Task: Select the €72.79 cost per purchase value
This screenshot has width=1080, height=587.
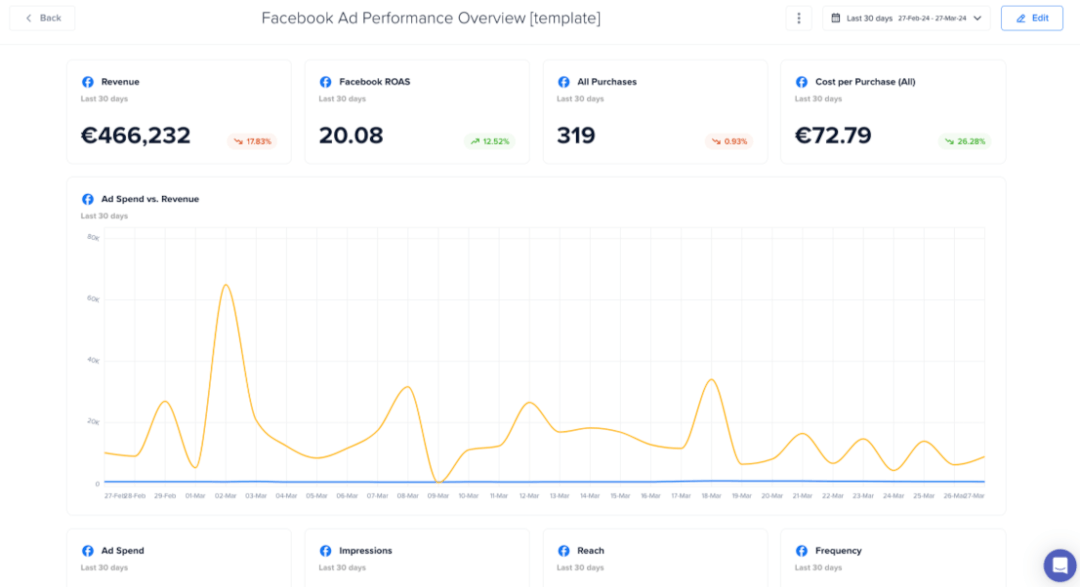Action: point(833,135)
